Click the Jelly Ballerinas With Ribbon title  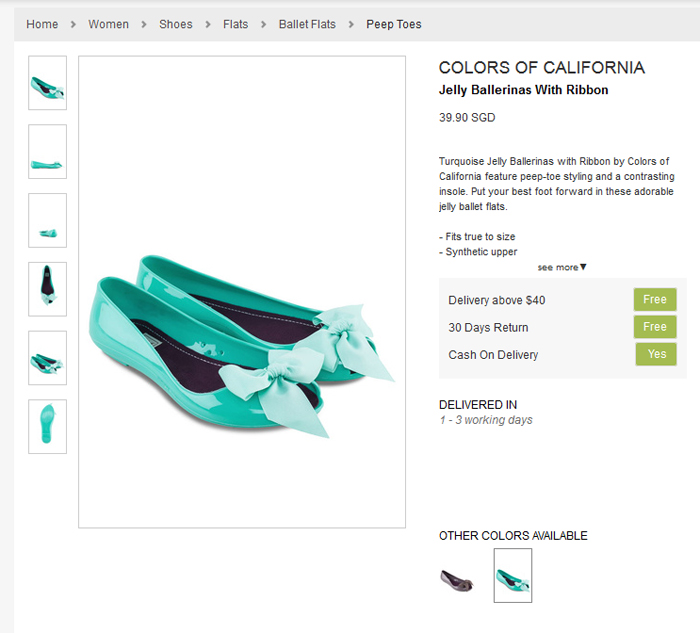click(523, 90)
